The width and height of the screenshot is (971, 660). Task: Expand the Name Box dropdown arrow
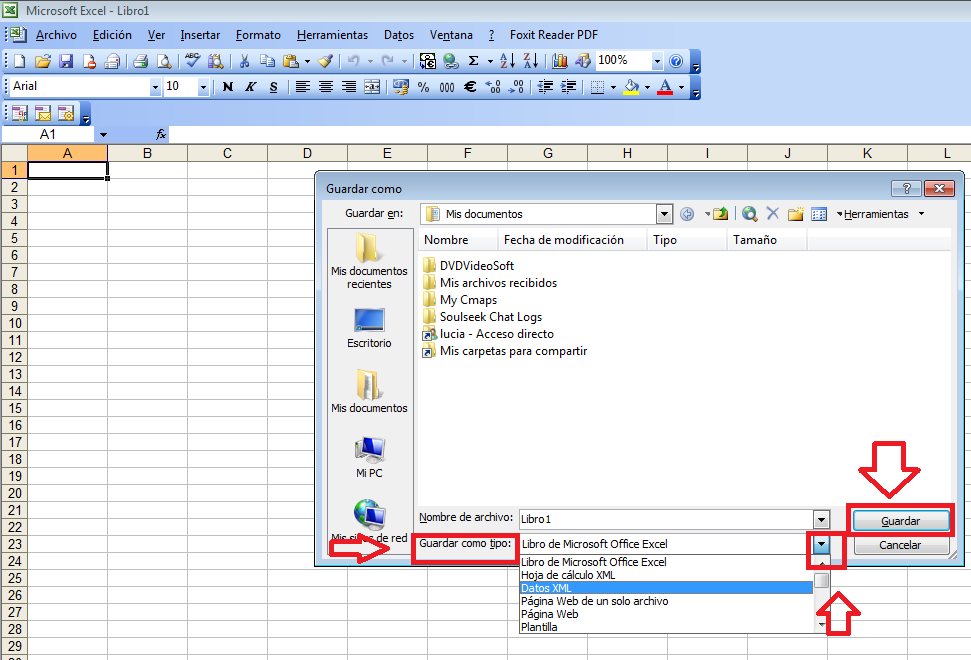(103, 134)
